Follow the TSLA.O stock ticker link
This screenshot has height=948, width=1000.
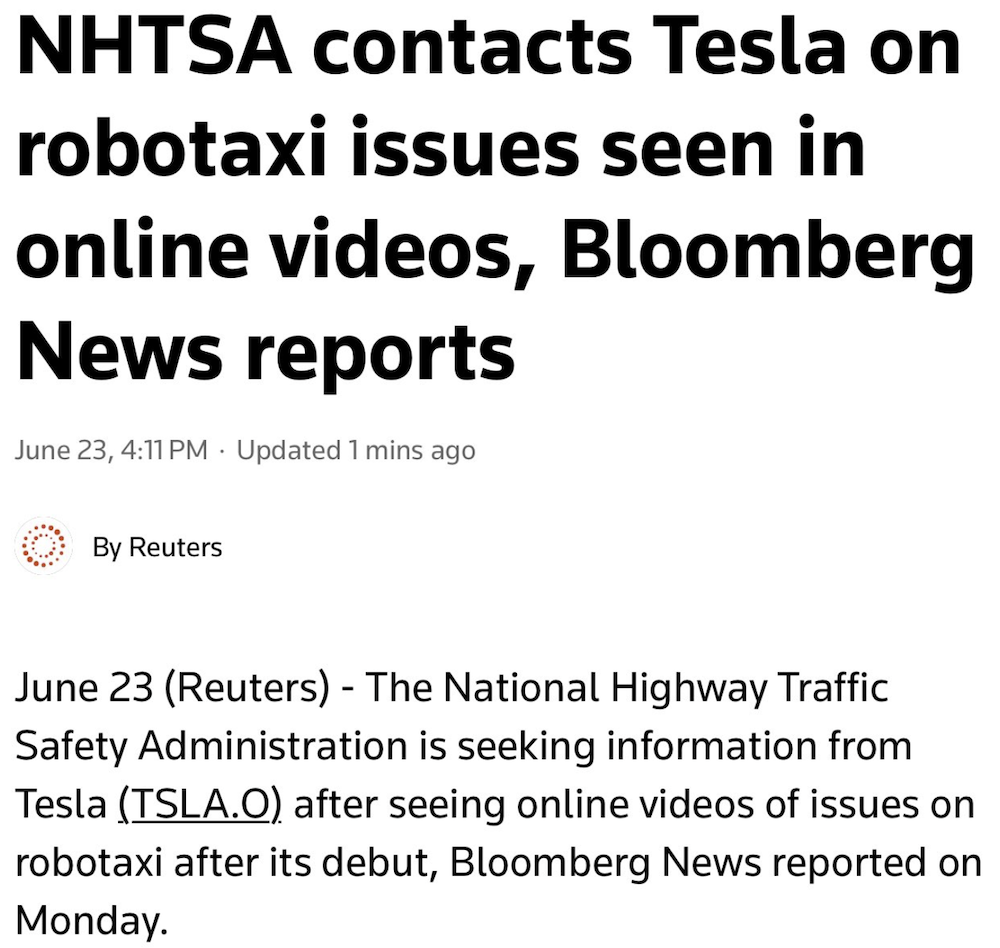199,805
